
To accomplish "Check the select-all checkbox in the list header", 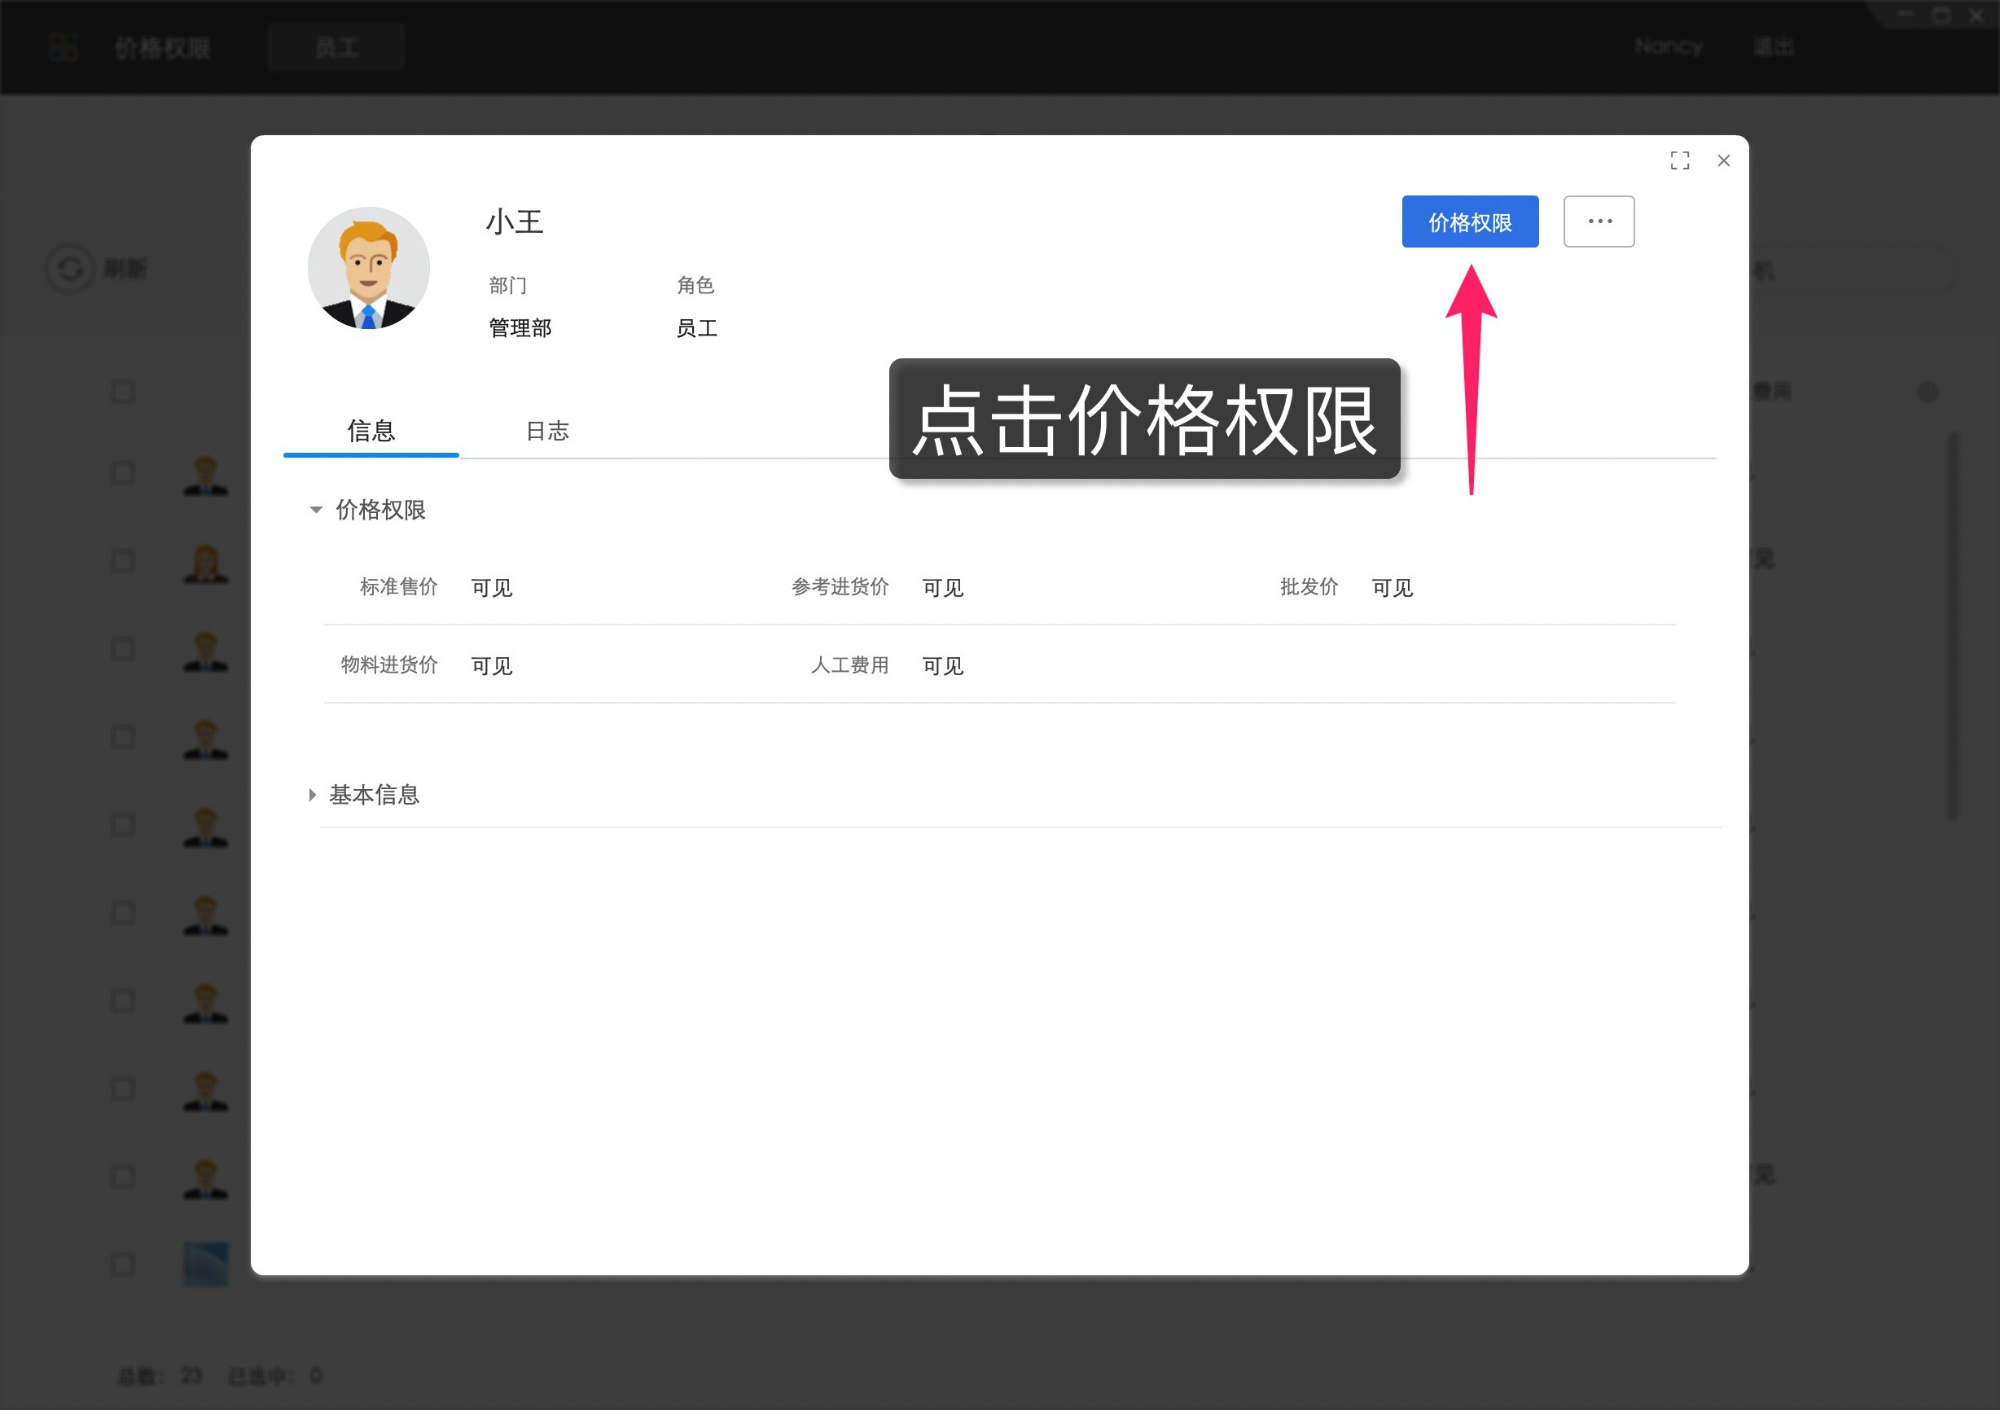I will [122, 392].
